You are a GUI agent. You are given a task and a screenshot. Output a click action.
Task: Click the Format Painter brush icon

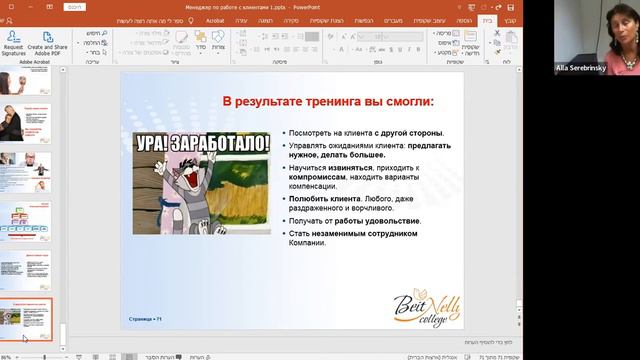coord(497,52)
